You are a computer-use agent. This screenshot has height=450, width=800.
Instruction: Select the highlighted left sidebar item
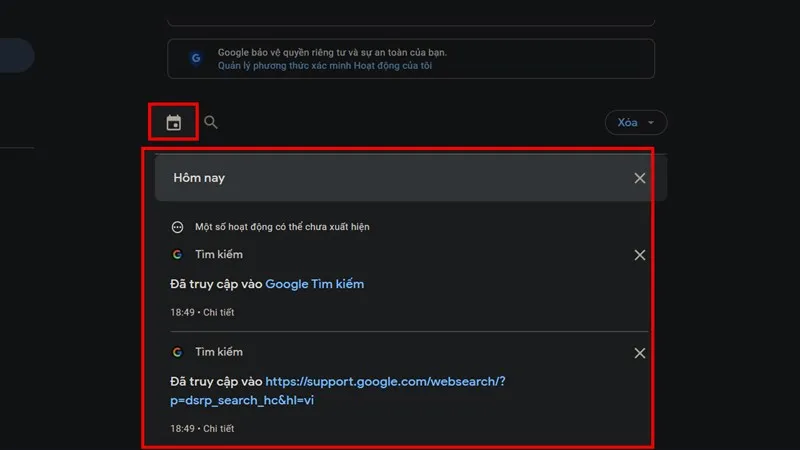(15, 55)
